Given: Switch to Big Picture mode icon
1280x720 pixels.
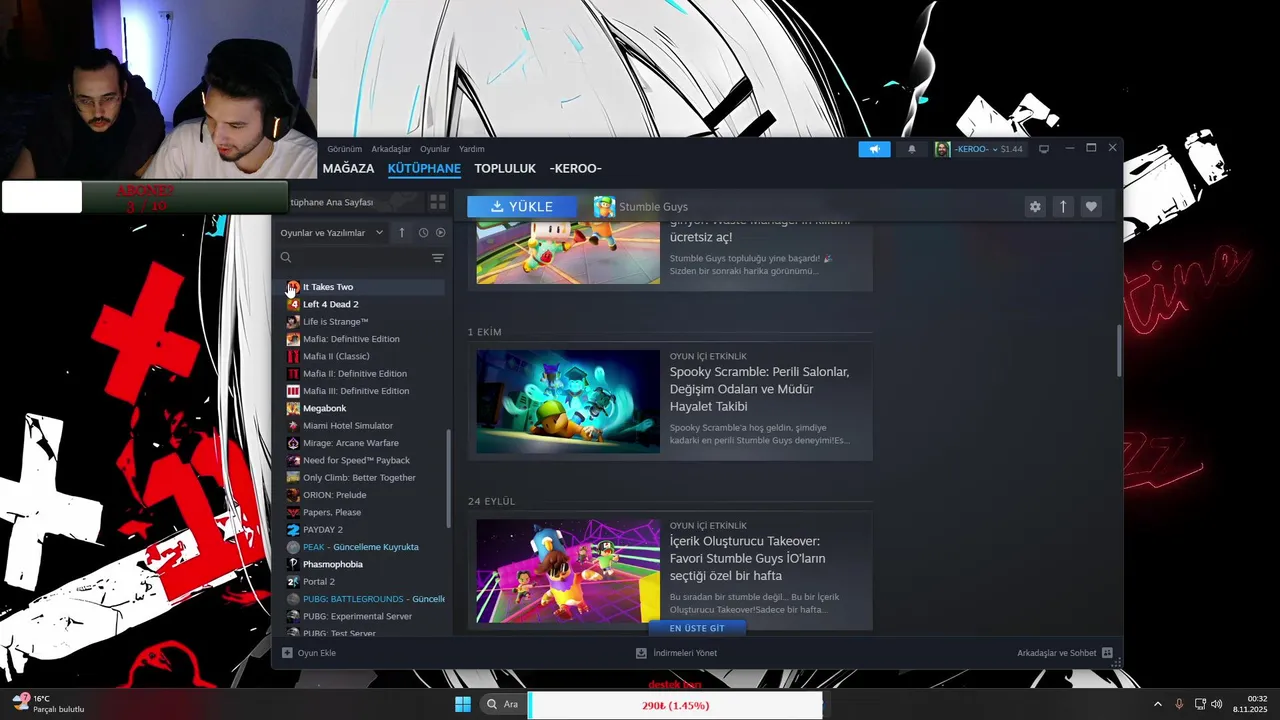Looking at the screenshot, I should click(1044, 149).
